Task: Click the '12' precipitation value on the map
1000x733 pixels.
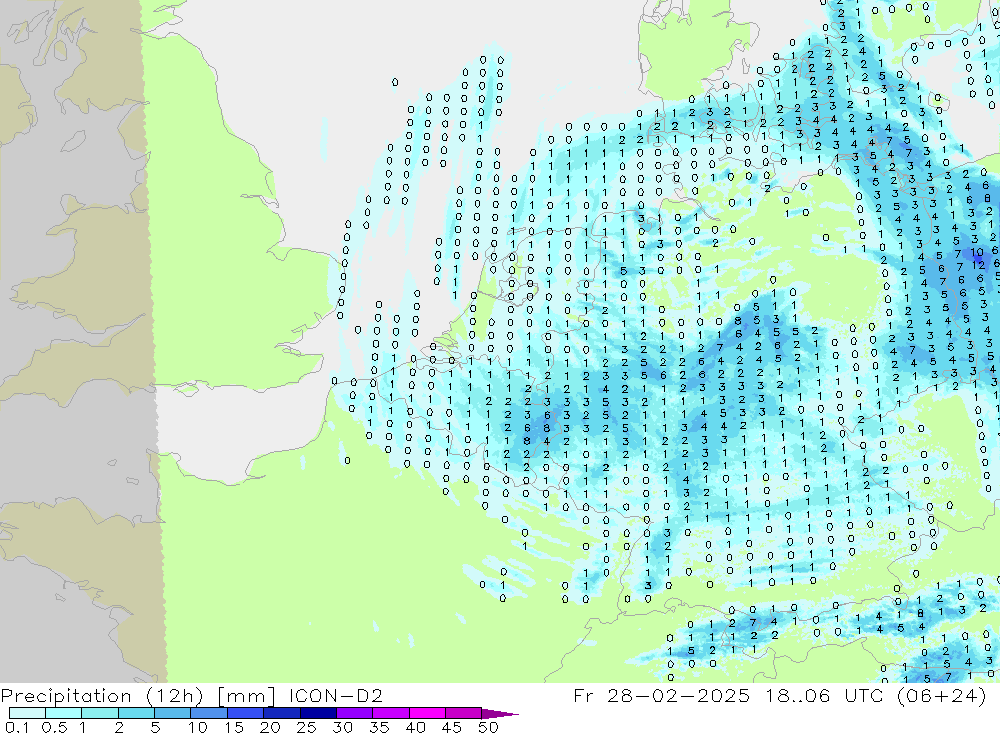Action: coord(979,264)
